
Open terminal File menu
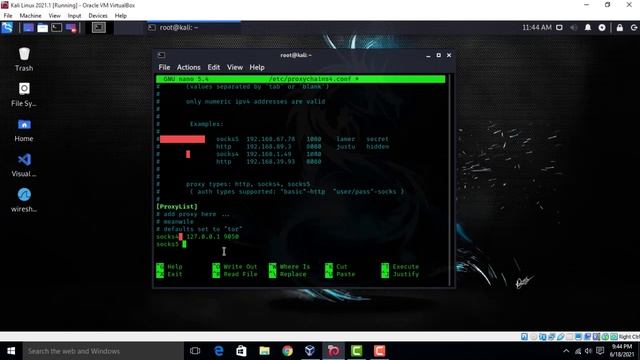(x=164, y=67)
